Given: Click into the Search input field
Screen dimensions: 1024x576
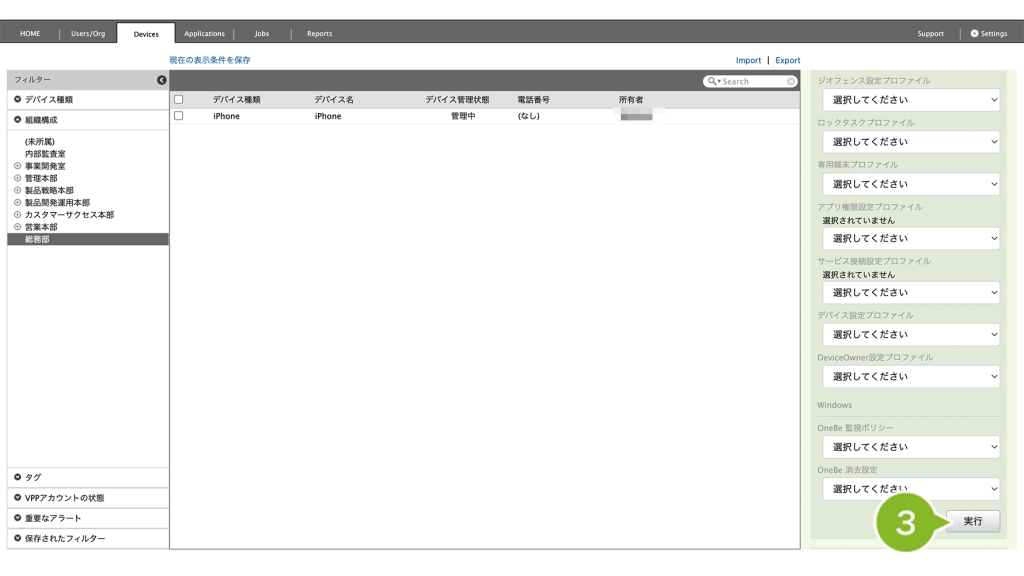Looking at the screenshot, I should point(752,82).
